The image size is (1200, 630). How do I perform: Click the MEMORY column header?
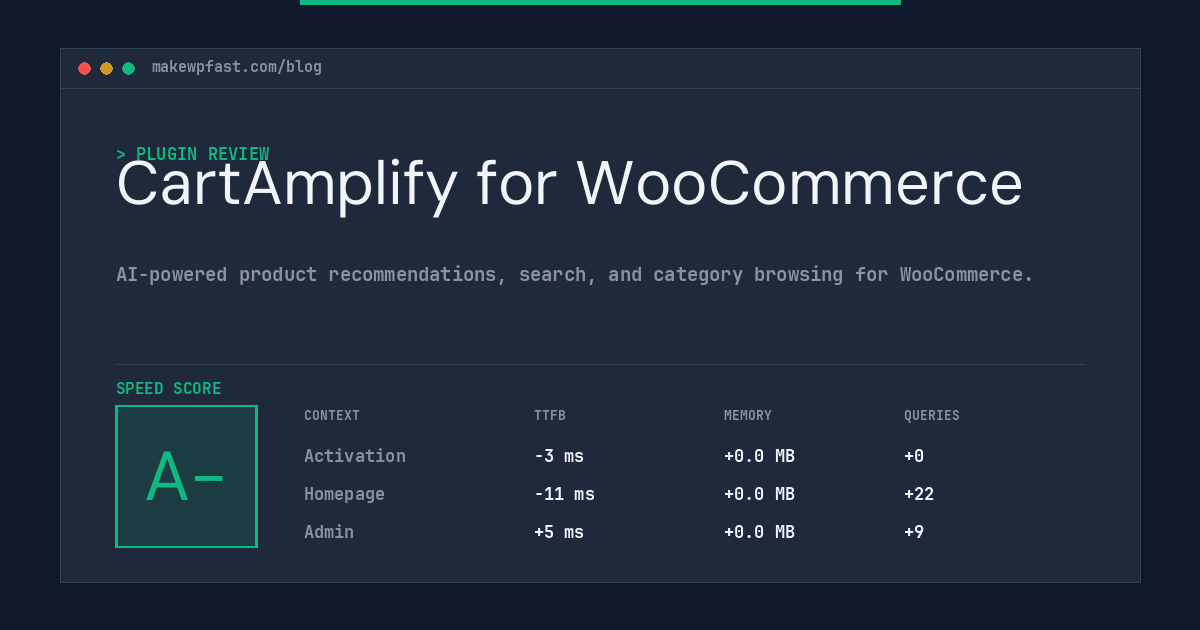tap(748, 416)
